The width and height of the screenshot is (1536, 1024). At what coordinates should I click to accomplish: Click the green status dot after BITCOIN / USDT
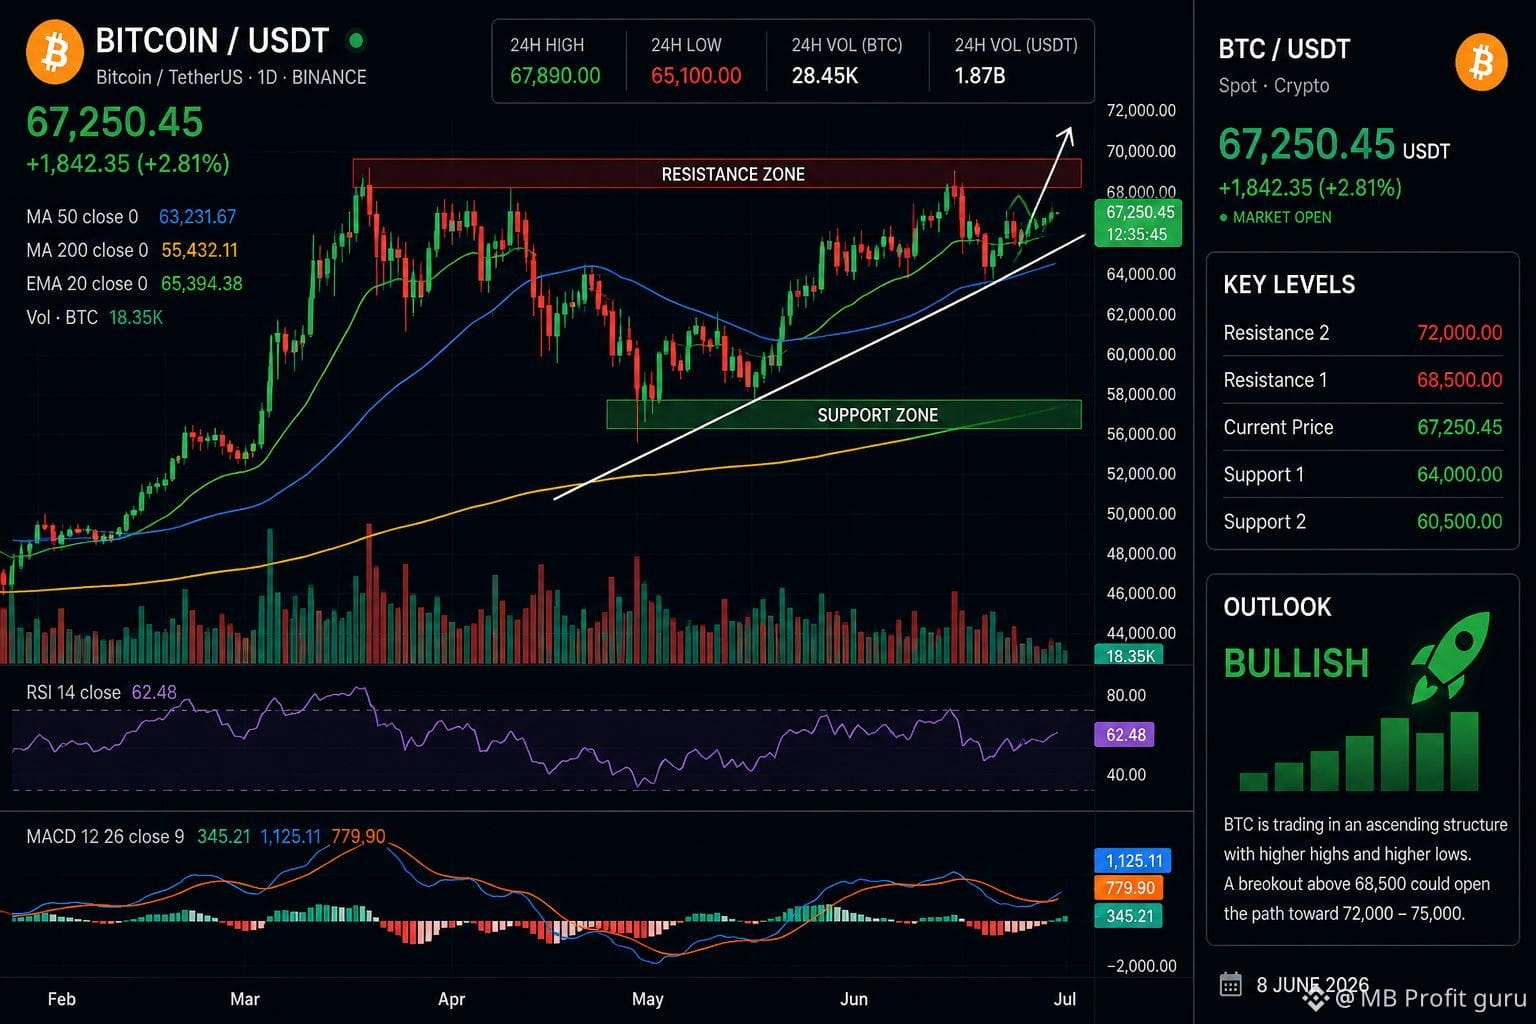pos(355,41)
